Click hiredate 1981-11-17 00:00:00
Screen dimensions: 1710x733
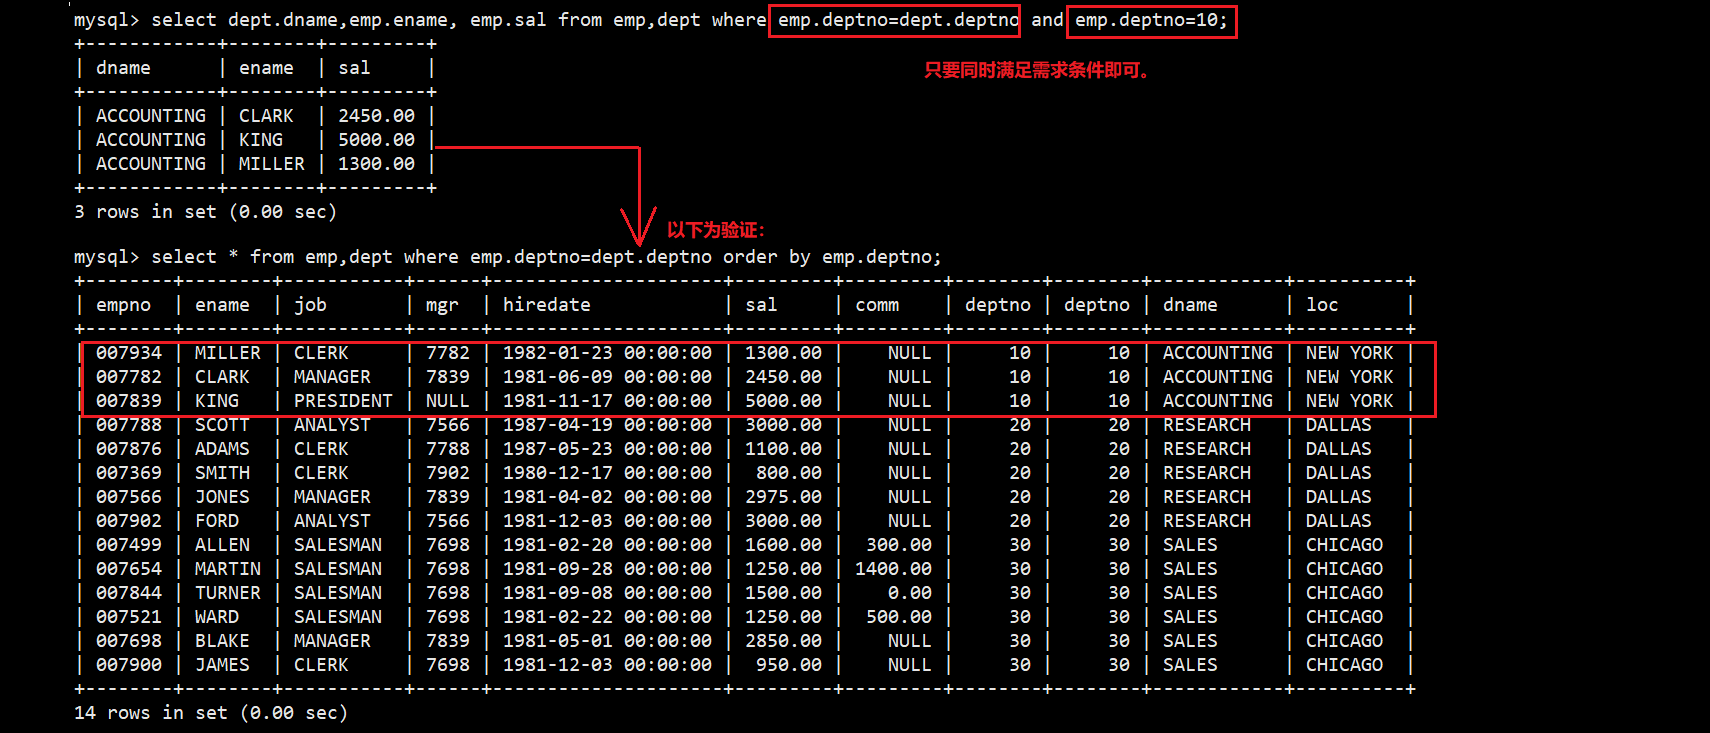pyautogui.click(x=607, y=401)
